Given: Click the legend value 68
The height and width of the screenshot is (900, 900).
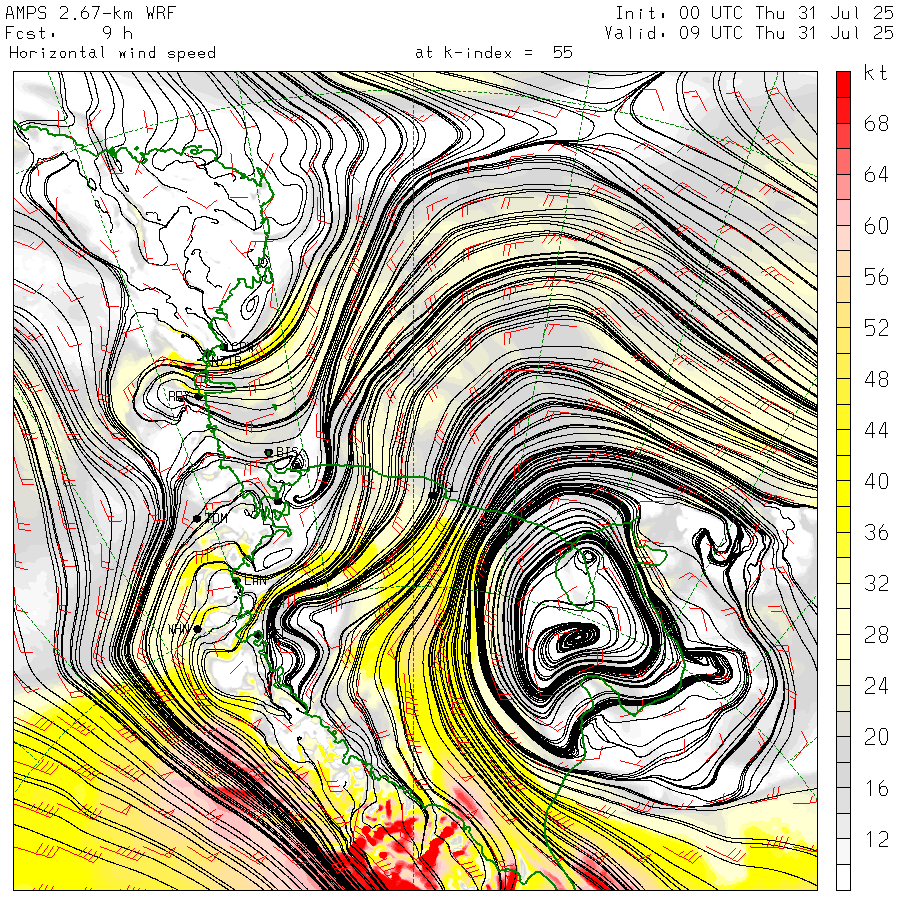Looking at the screenshot, I should click(876, 123).
